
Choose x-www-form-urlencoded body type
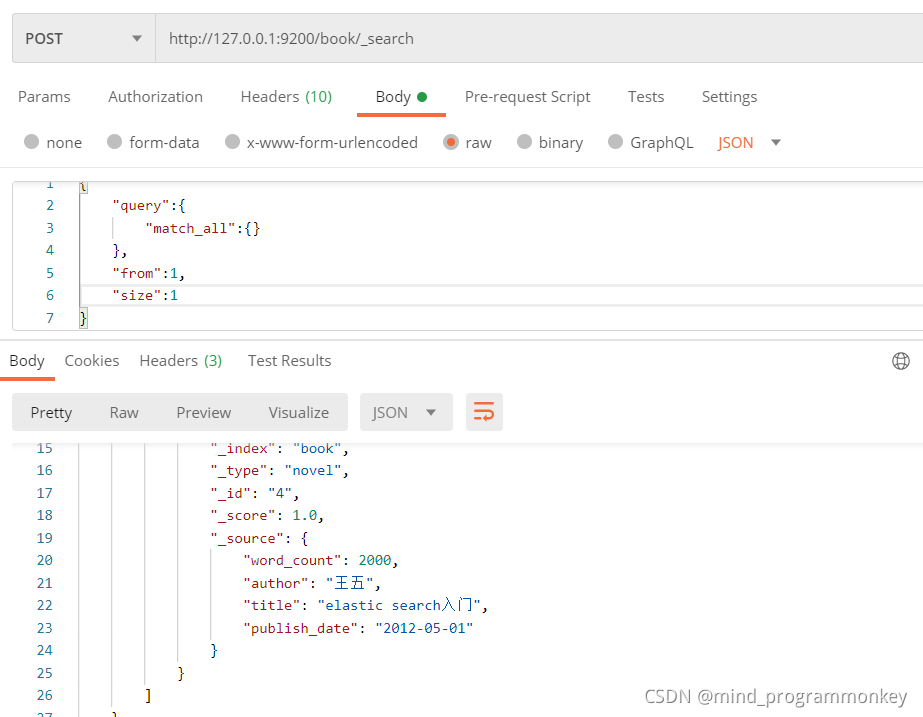[x=233, y=142]
